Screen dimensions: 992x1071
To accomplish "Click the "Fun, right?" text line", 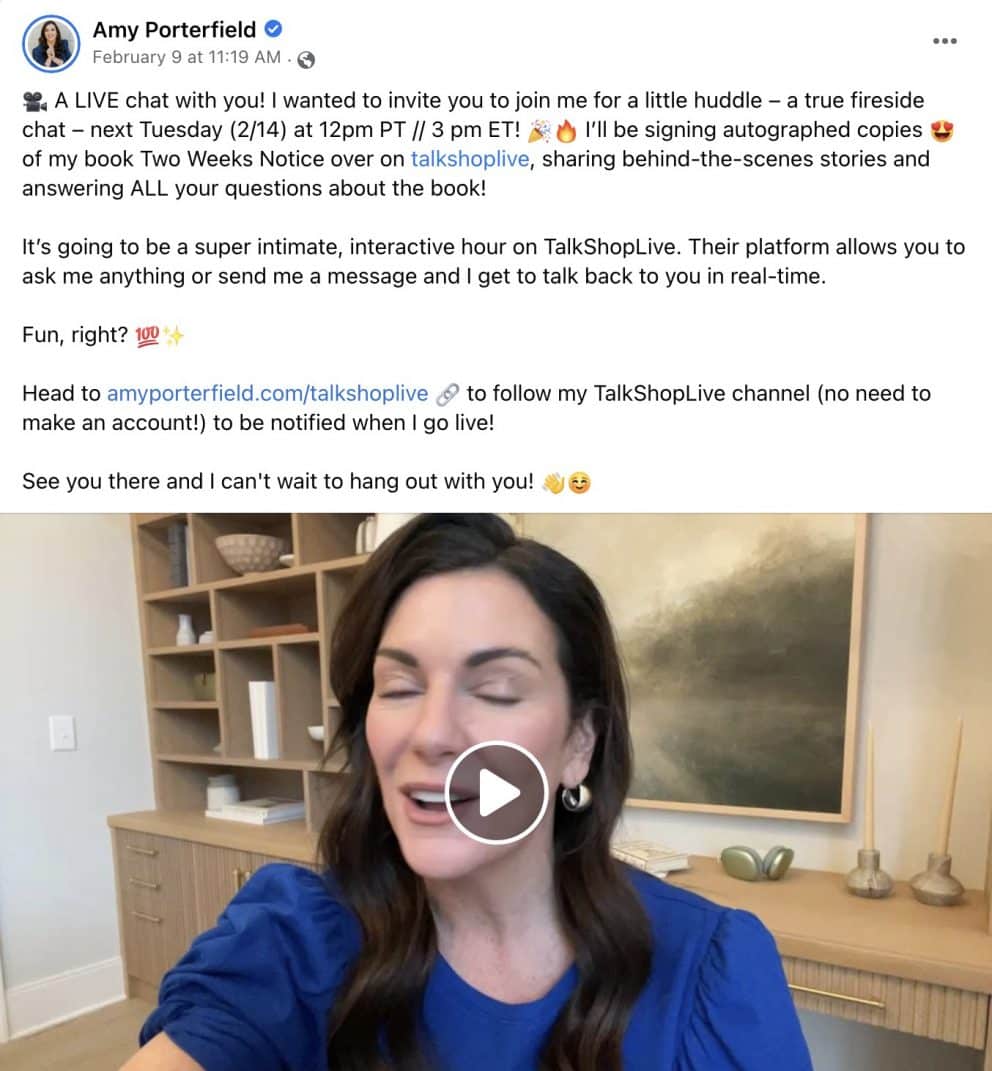I will click(75, 335).
